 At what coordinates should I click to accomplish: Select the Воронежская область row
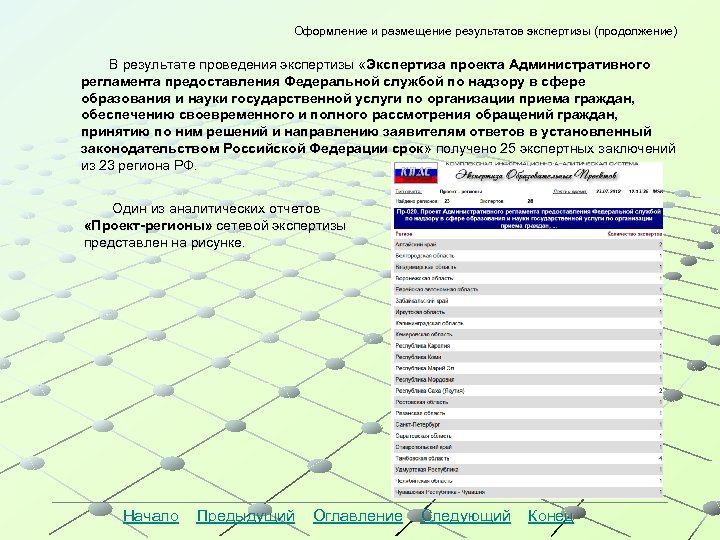[x=529, y=278]
